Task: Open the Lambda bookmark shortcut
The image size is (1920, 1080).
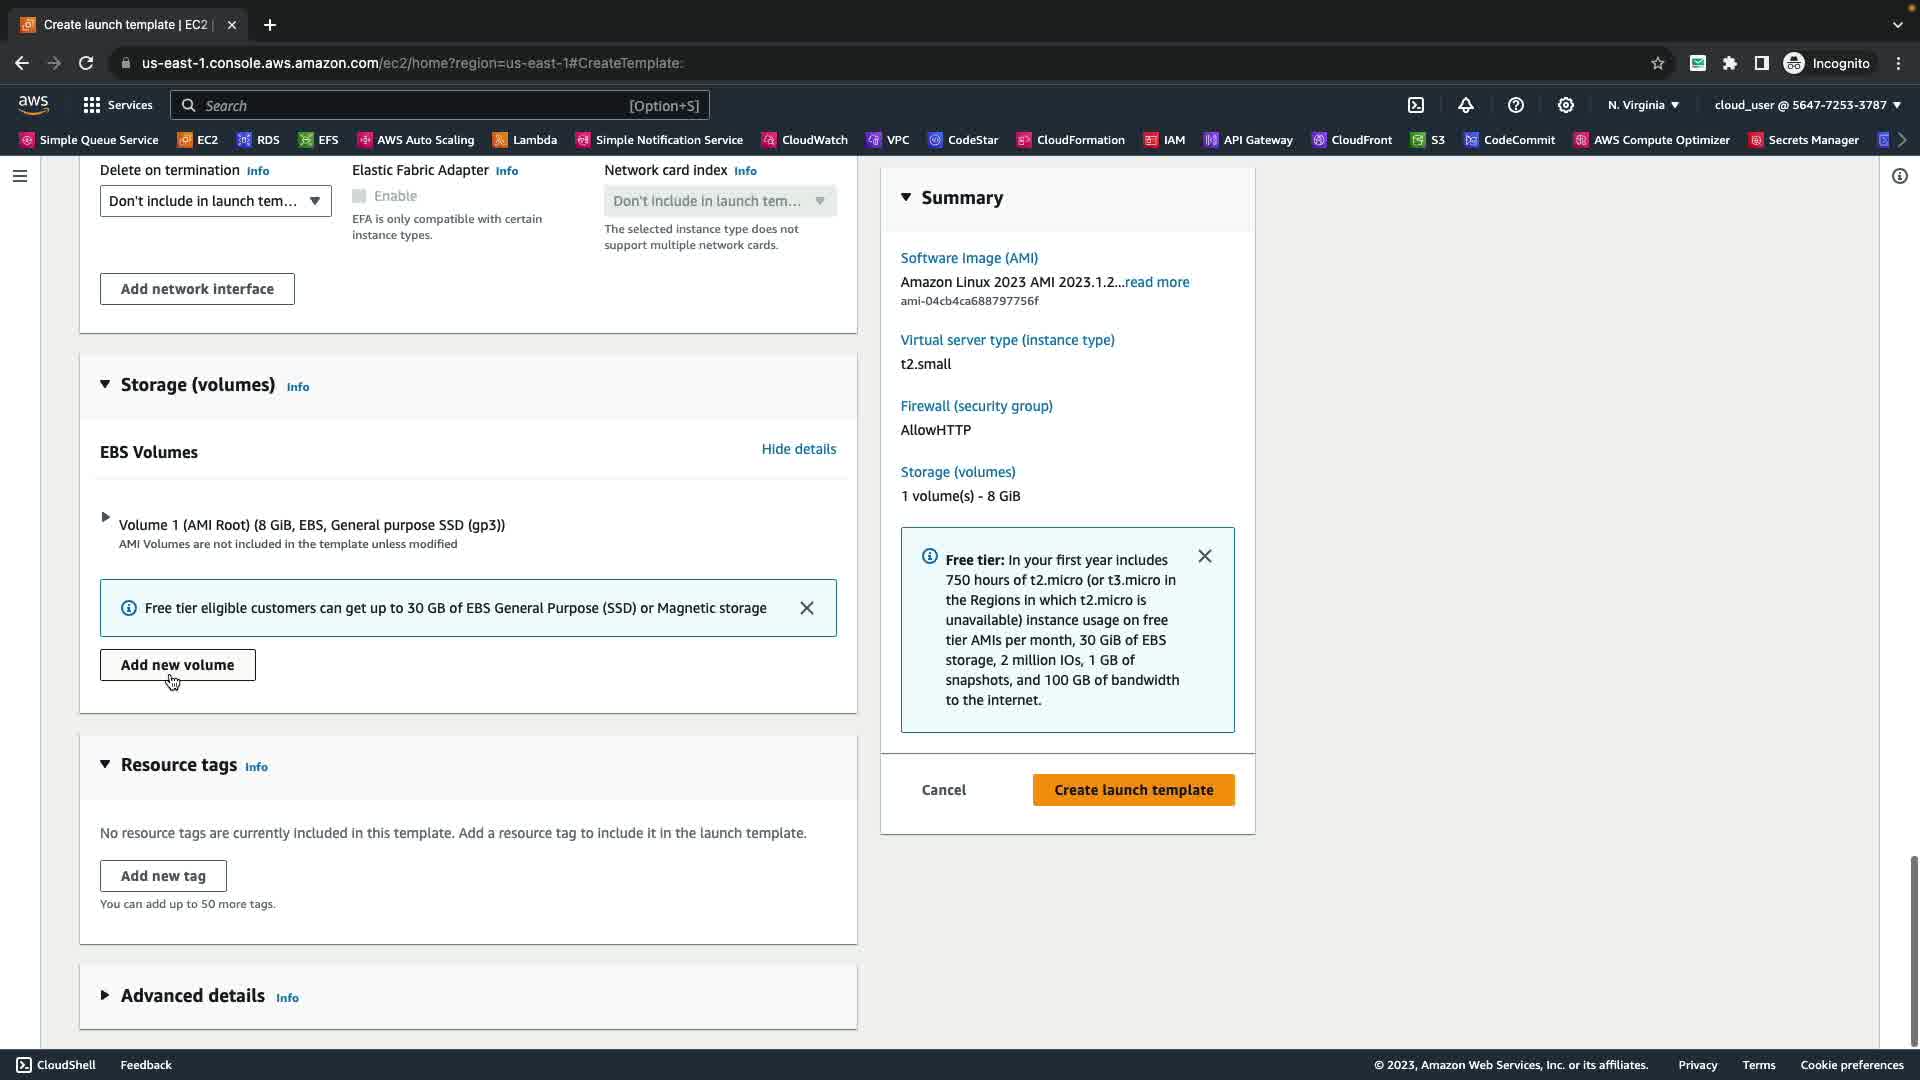Action: click(525, 140)
